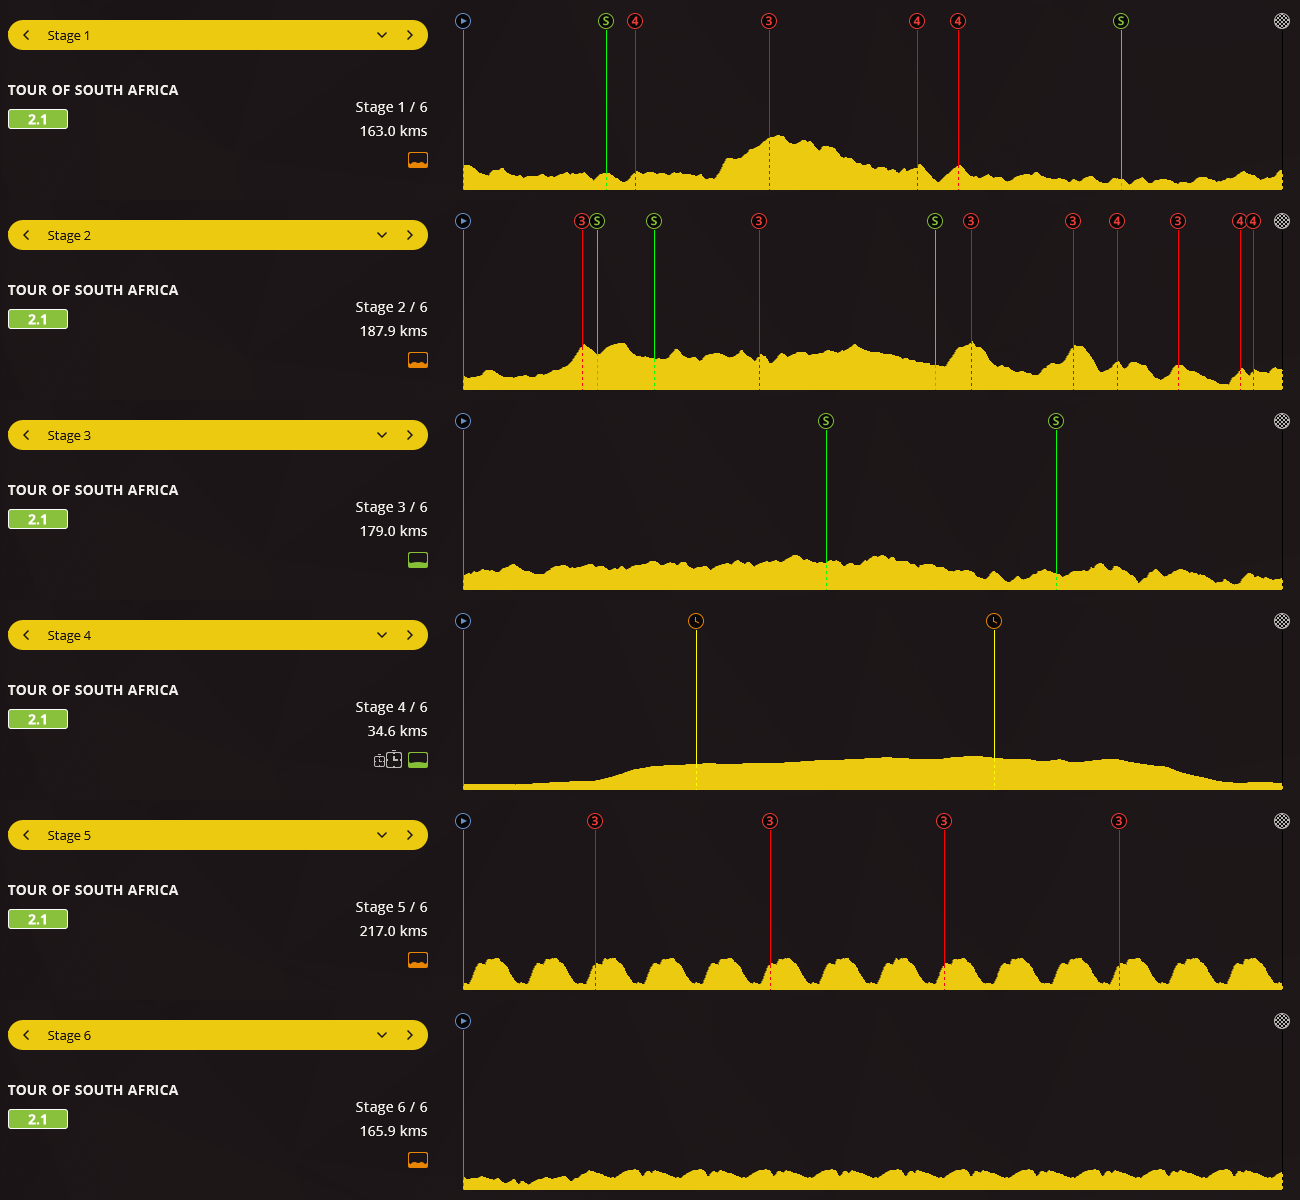This screenshot has height=1200, width=1300.
Task: Click the '163.0 kms' distance text
Action: click(x=393, y=131)
